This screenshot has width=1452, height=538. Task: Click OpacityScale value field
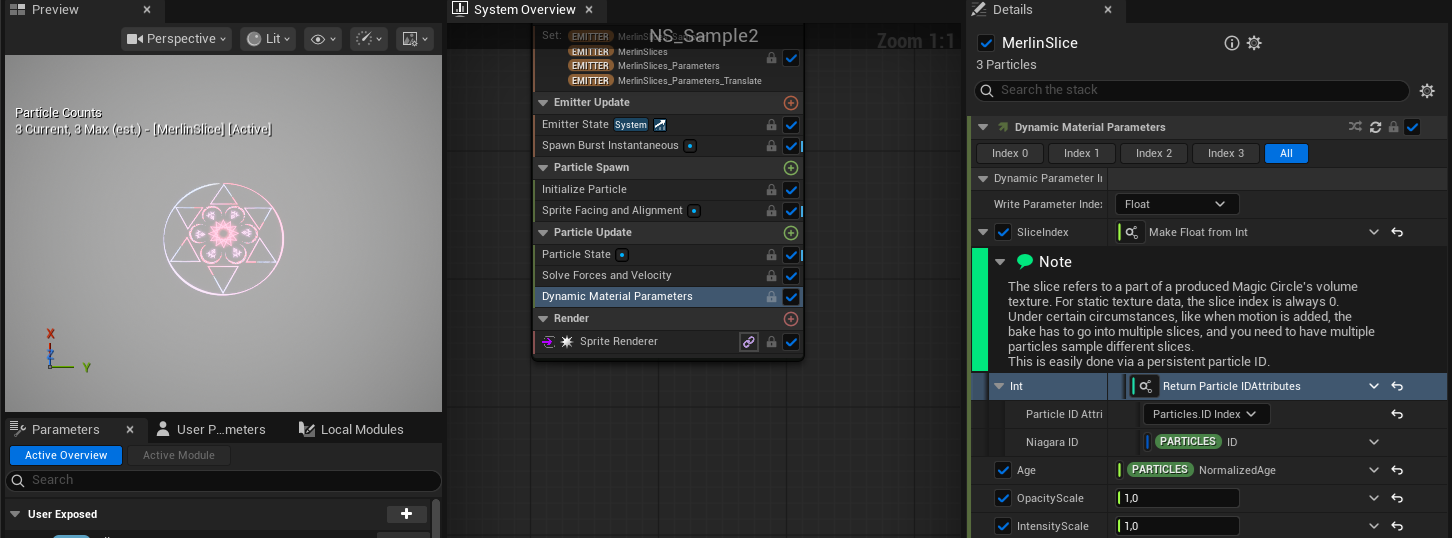pyautogui.click(x=1178, y=498)
